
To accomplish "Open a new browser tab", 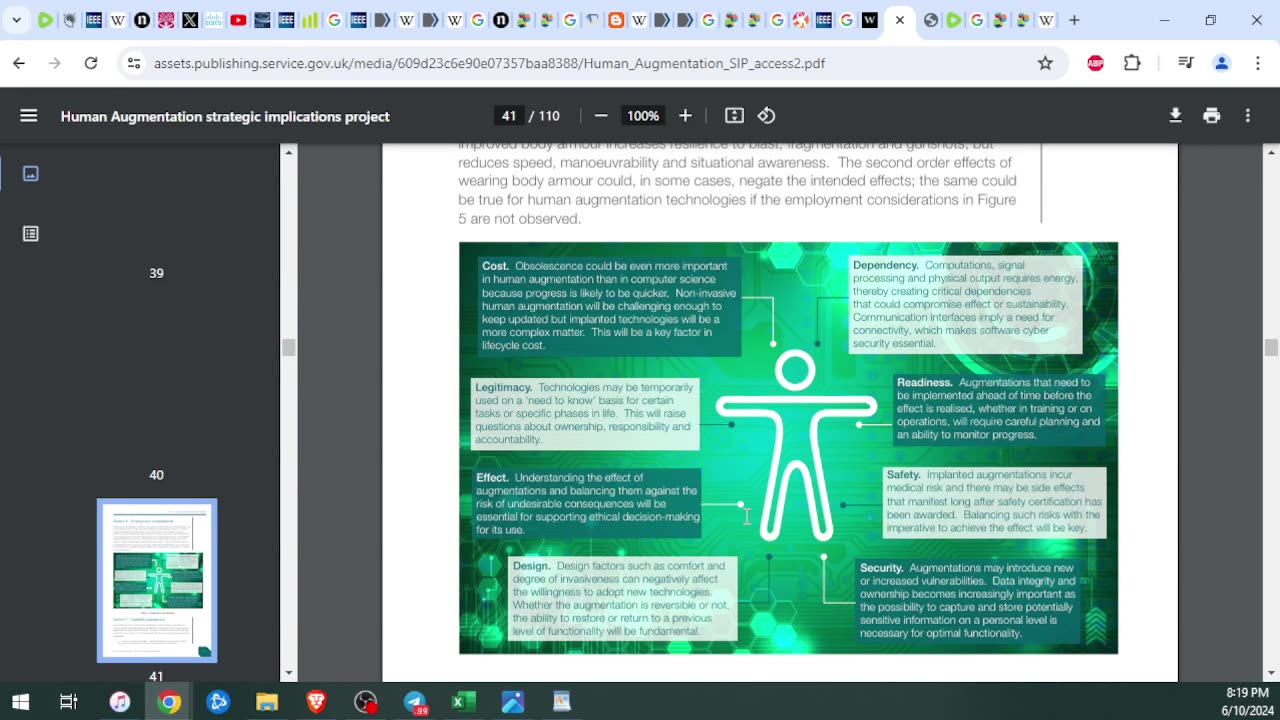I will (1074, 20).
